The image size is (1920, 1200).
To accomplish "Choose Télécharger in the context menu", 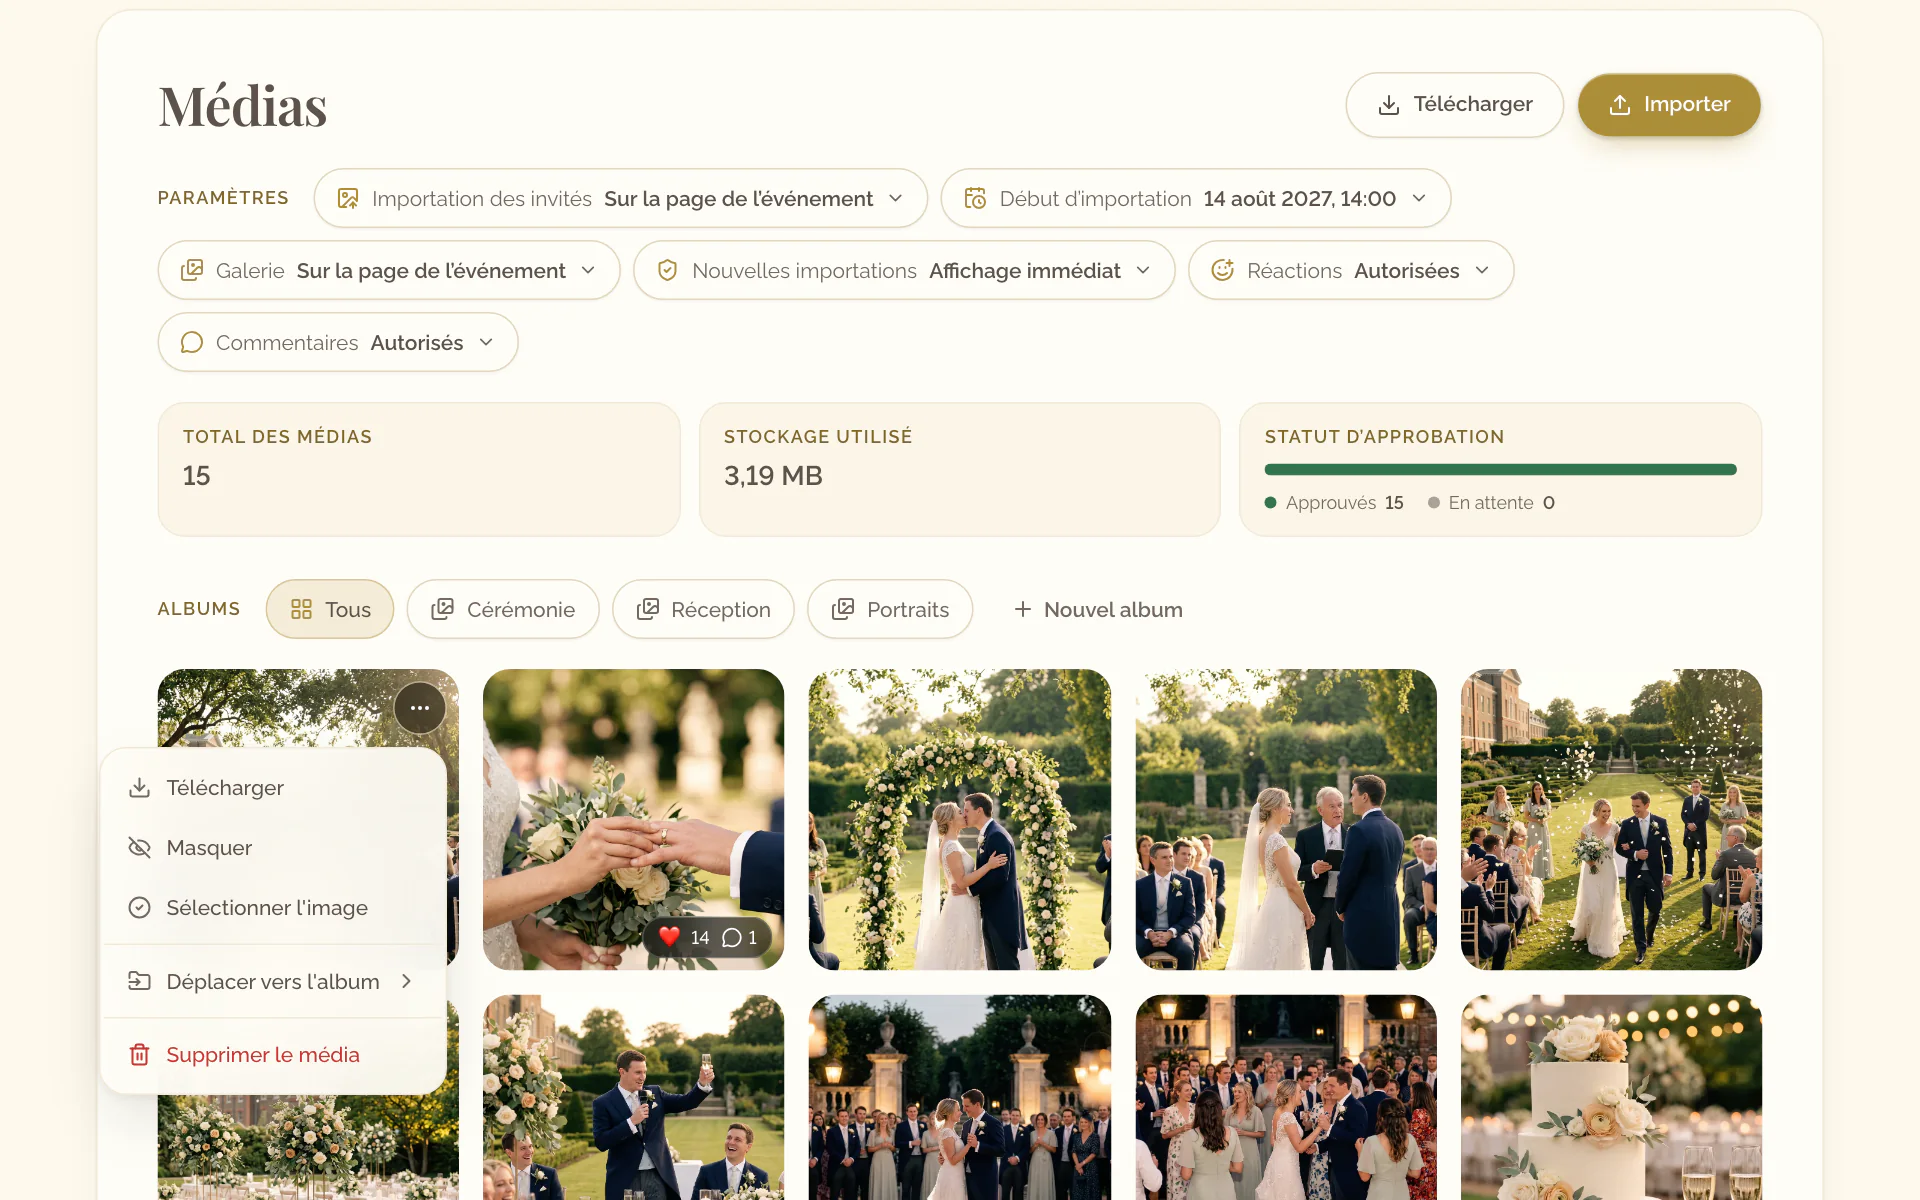I will point(273,787).
